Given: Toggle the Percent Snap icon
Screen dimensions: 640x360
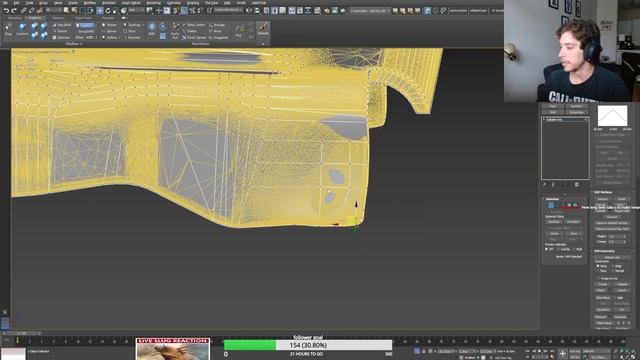Looking at the screenshot, I should [x=192, y=11].
